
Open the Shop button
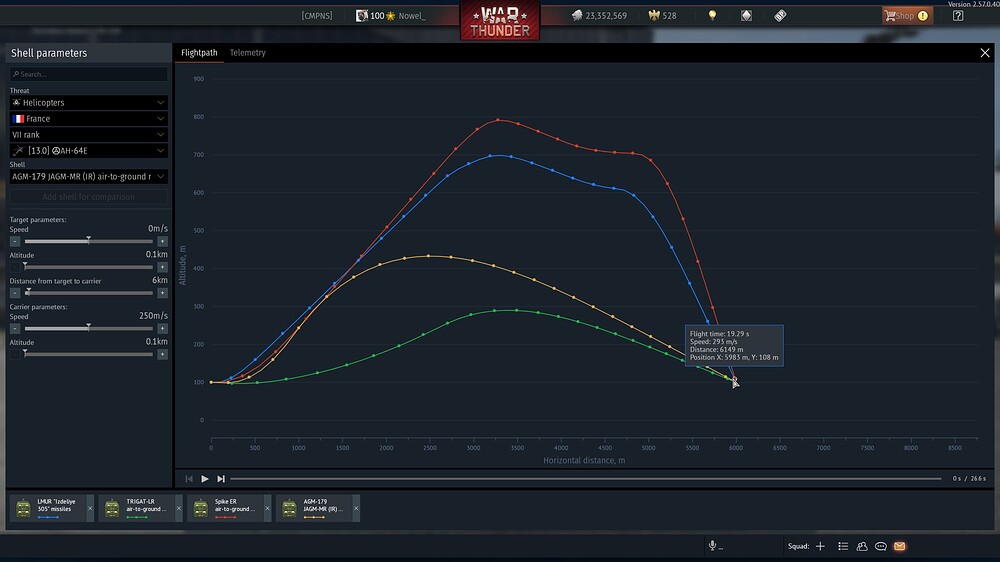click(907, 15)
